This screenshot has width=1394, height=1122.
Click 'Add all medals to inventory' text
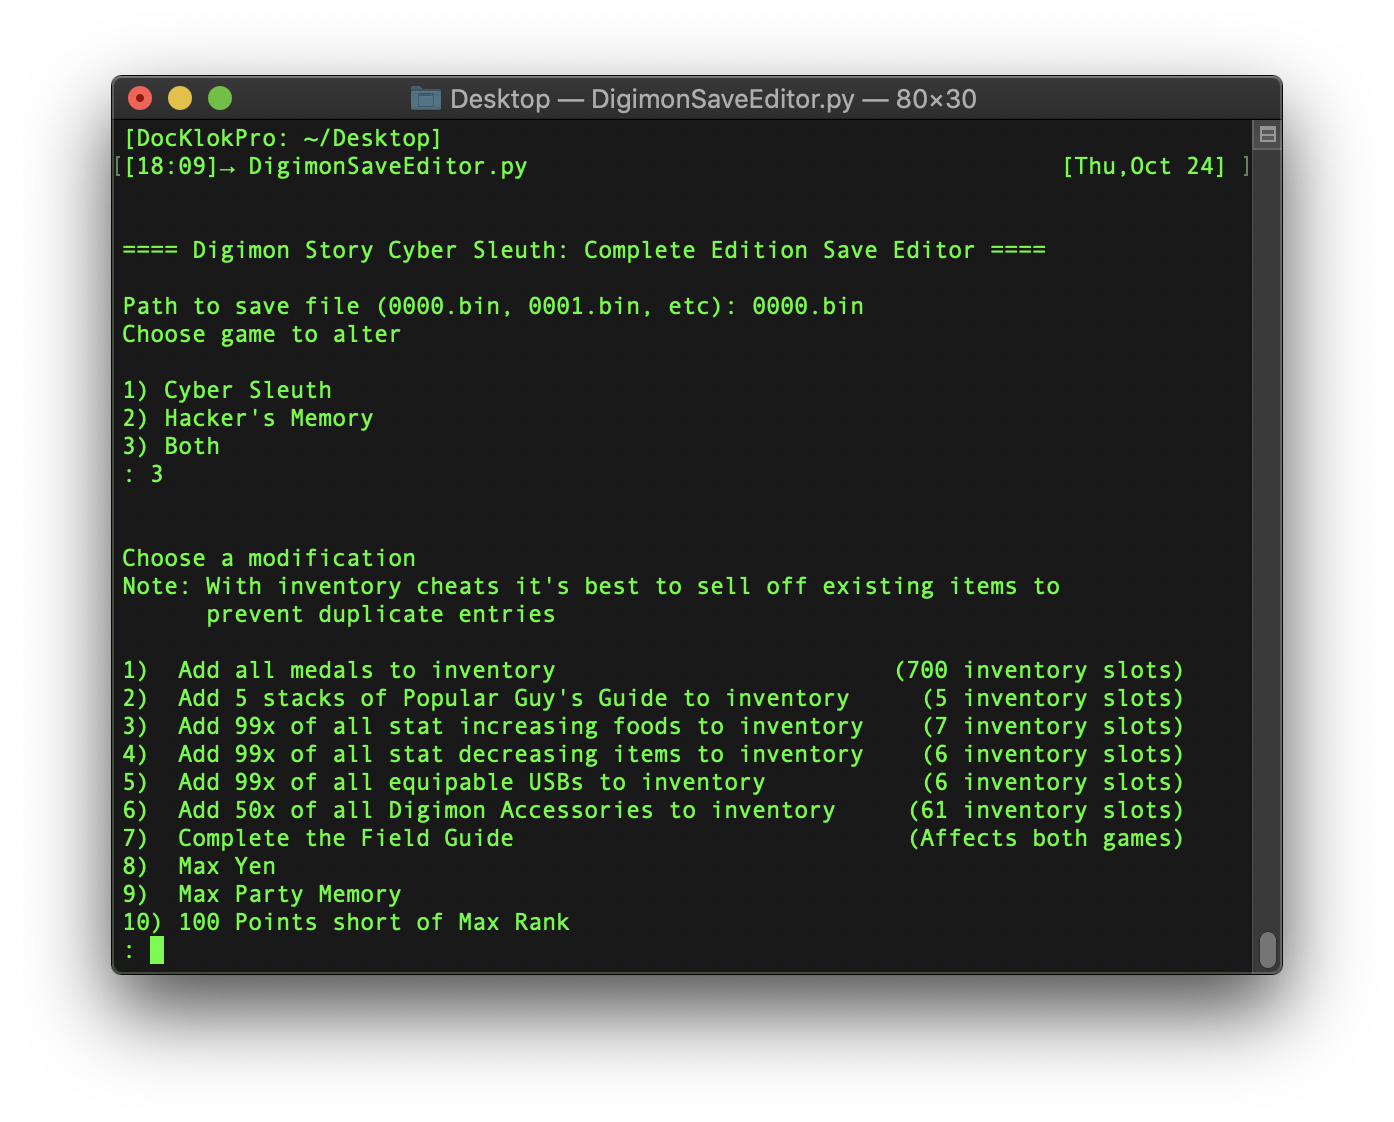point(367,670)
